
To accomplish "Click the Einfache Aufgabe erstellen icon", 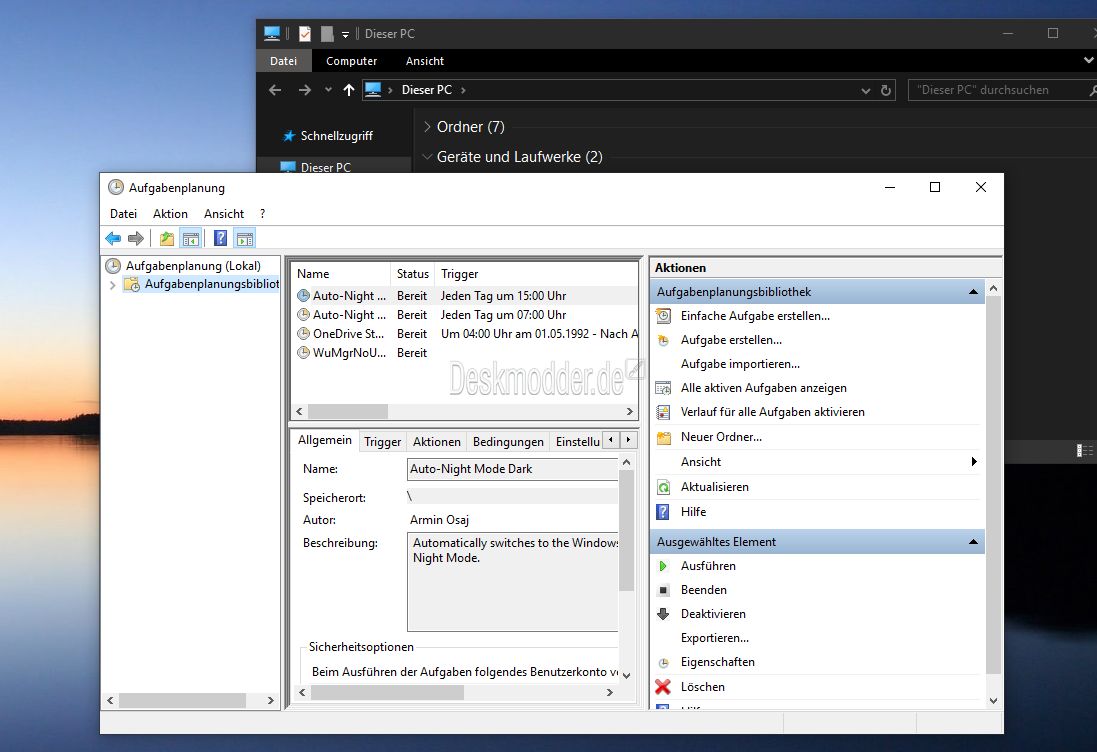I will pyautogui.click(x=663, y=316).
